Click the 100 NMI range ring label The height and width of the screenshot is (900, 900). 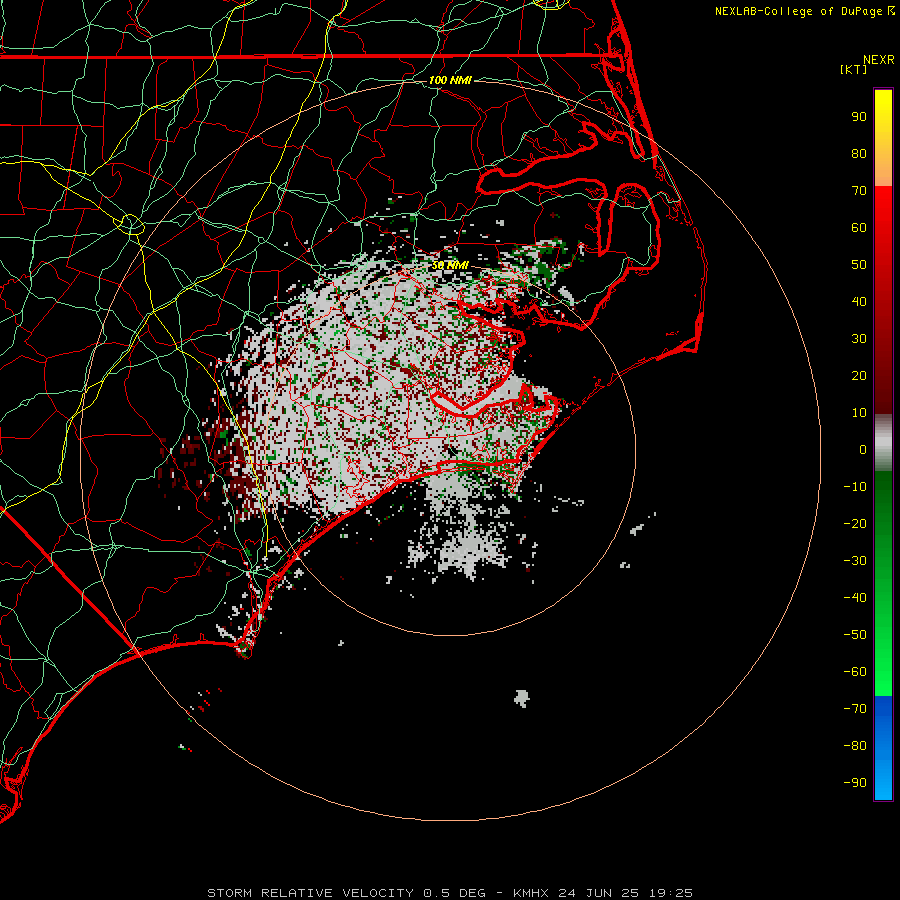[450, 80]
